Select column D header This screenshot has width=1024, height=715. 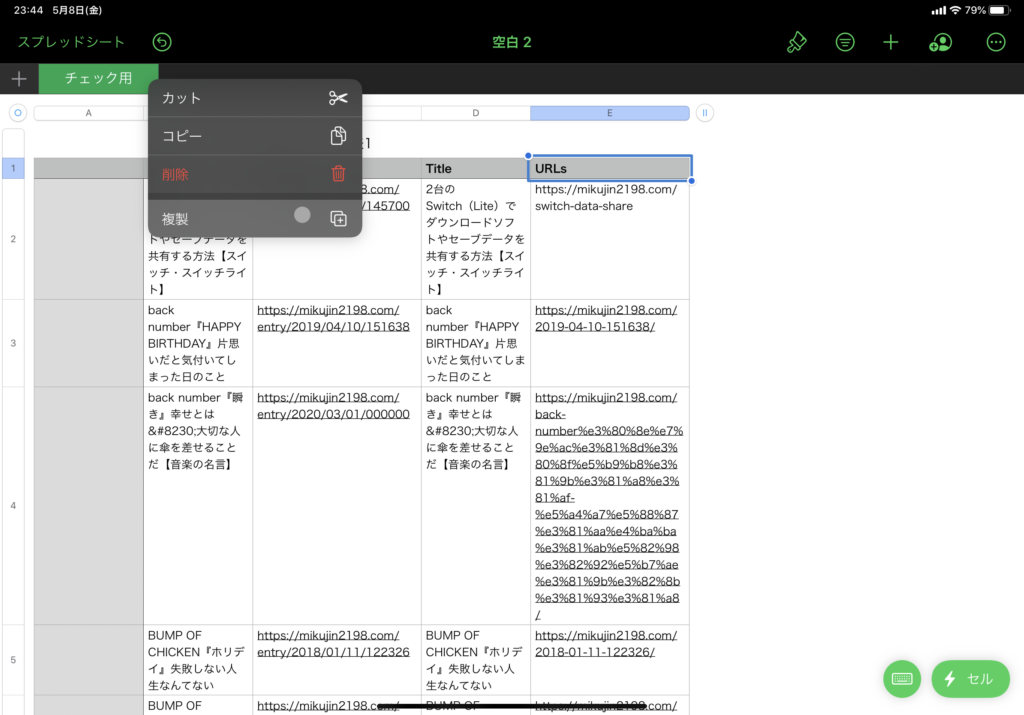point(475,113)
